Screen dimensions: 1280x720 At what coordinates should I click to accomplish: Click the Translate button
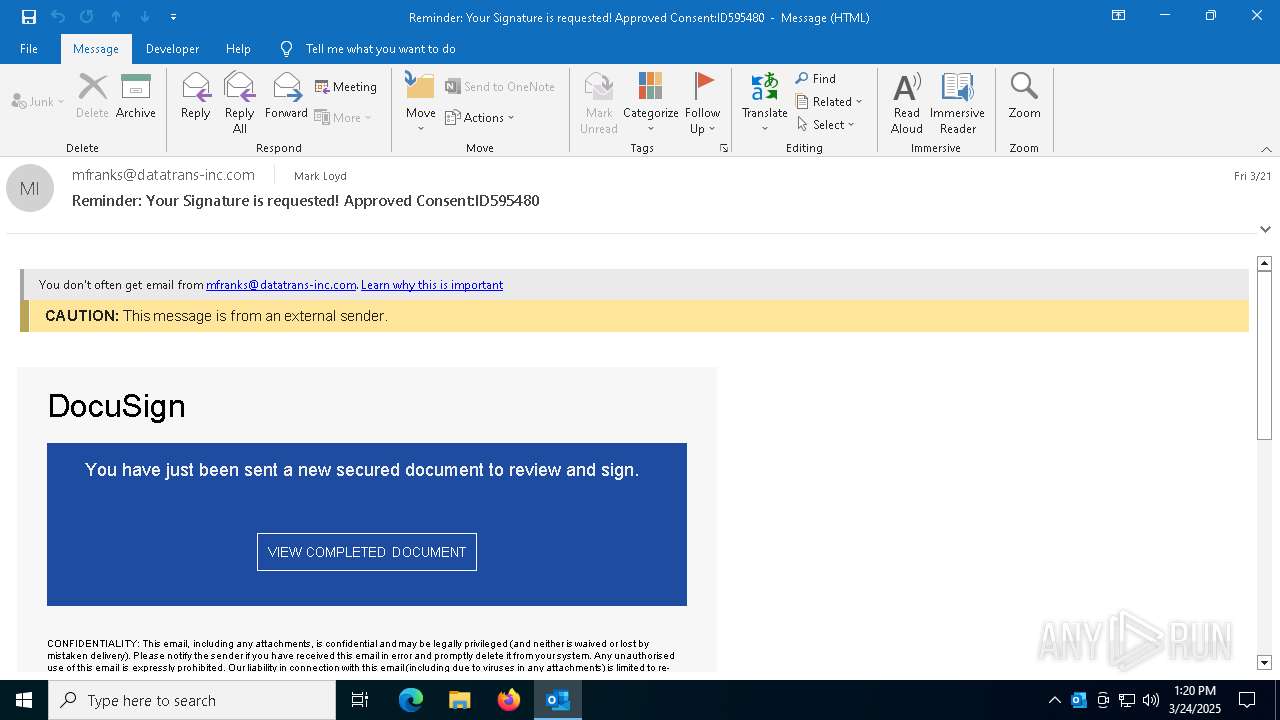point(765,103)
